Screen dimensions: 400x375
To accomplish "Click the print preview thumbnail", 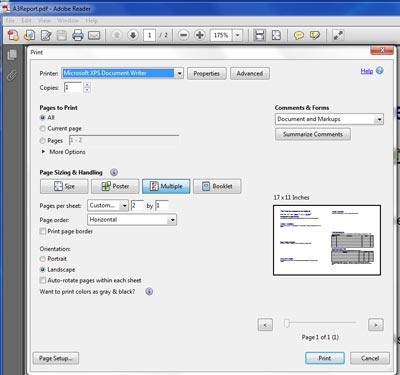I will pos(327,240).
